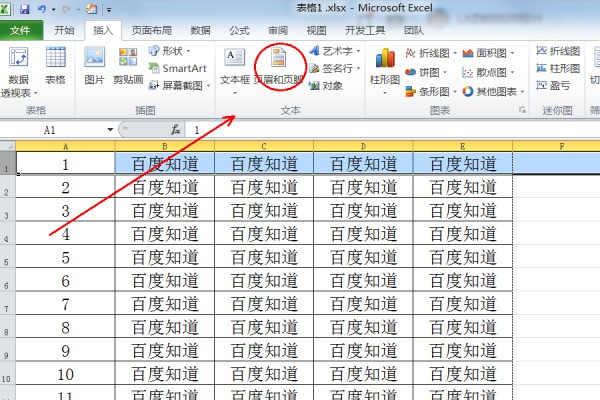The image size is (600, 400).
Task: Insert a 图片 picture
Action: pyautogui.click(x=95, y=65)
